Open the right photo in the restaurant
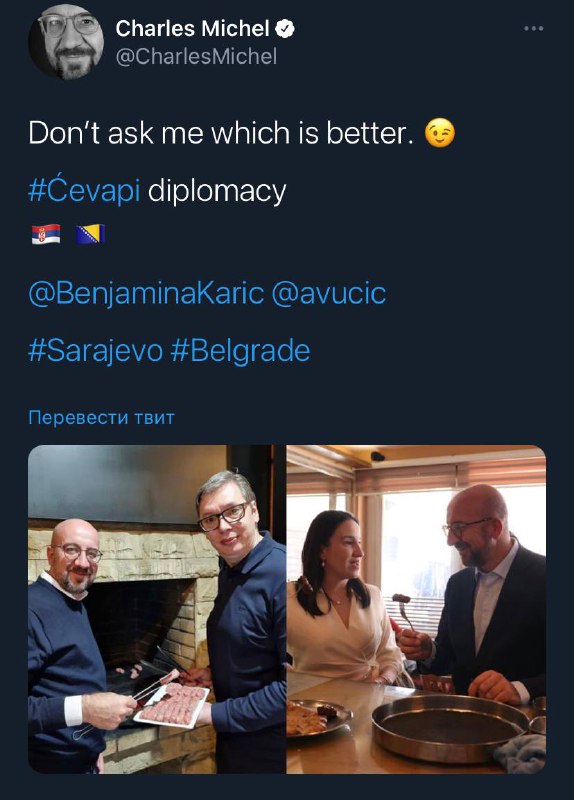This screenshot has width=574, height=800. [416, 609]
